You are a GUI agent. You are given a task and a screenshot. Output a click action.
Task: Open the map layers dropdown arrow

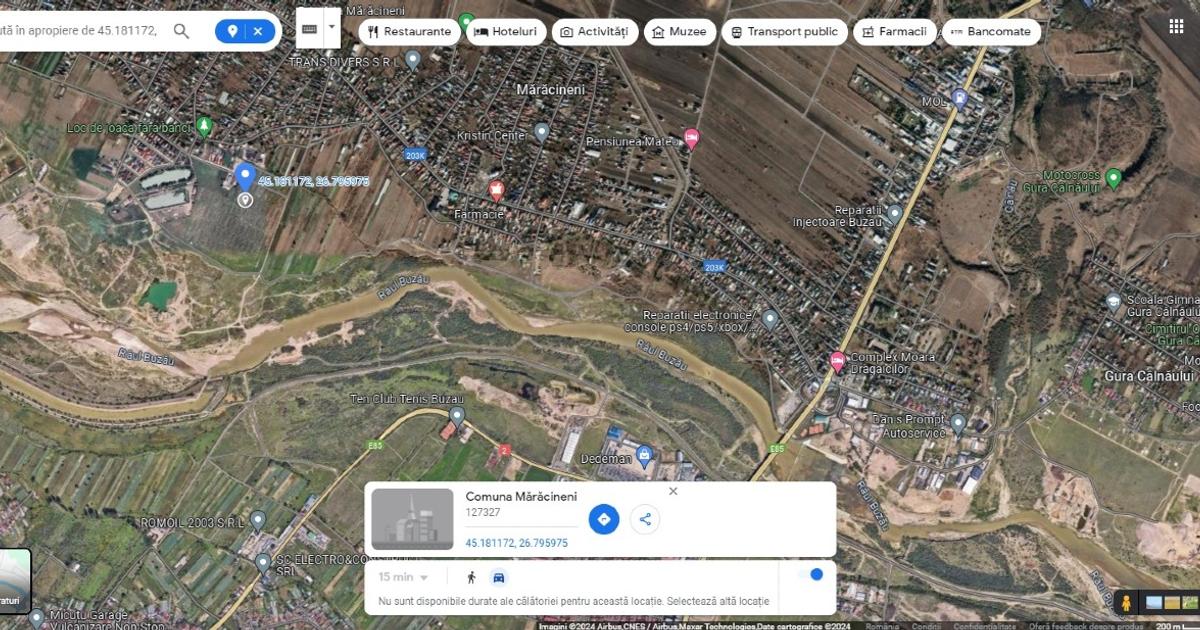(332, 27)
